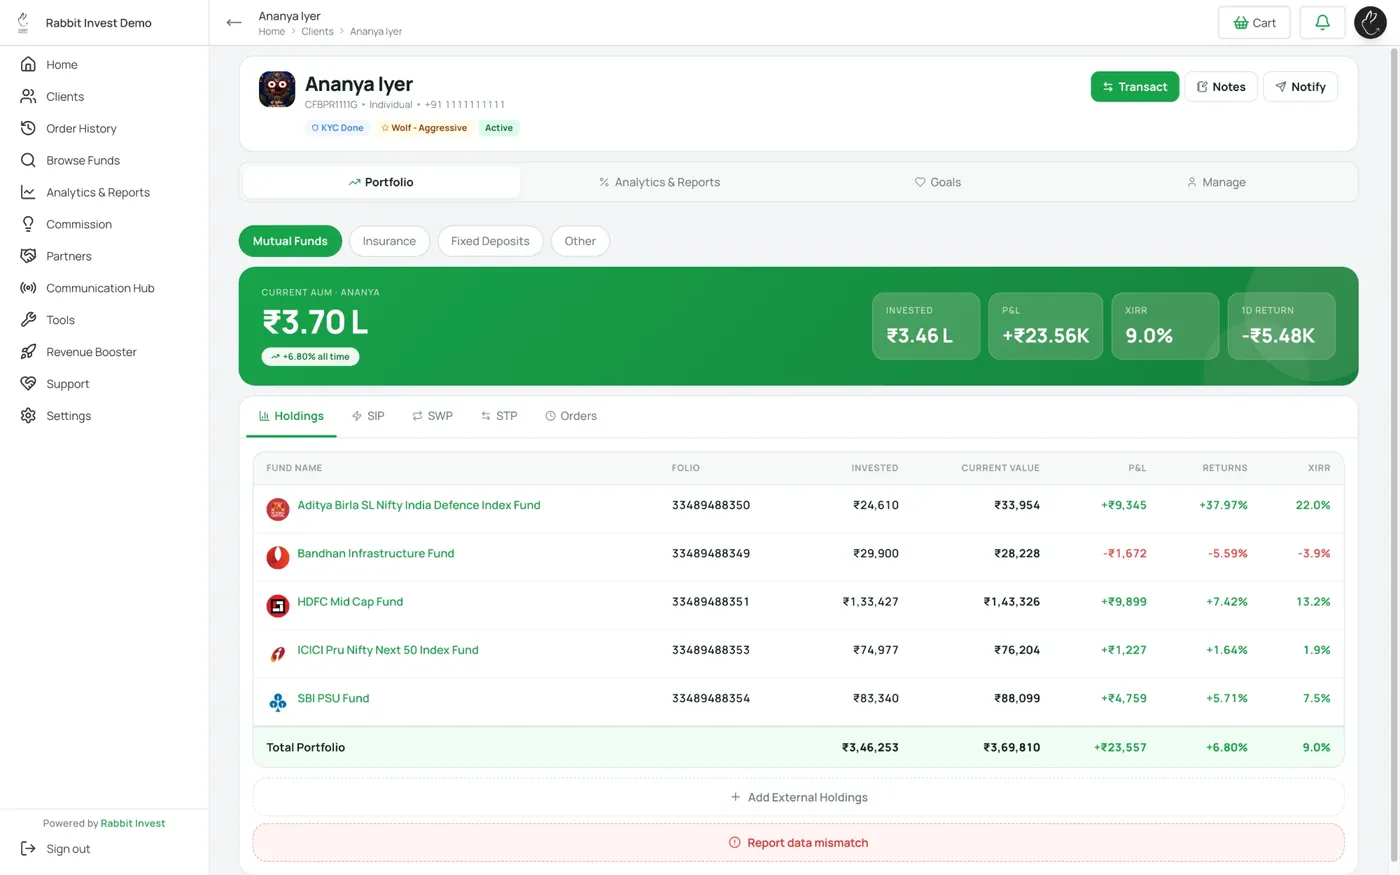Click Add External Holdings
The height and width of the screenshot is (875, 1400).
pos(798,798)
